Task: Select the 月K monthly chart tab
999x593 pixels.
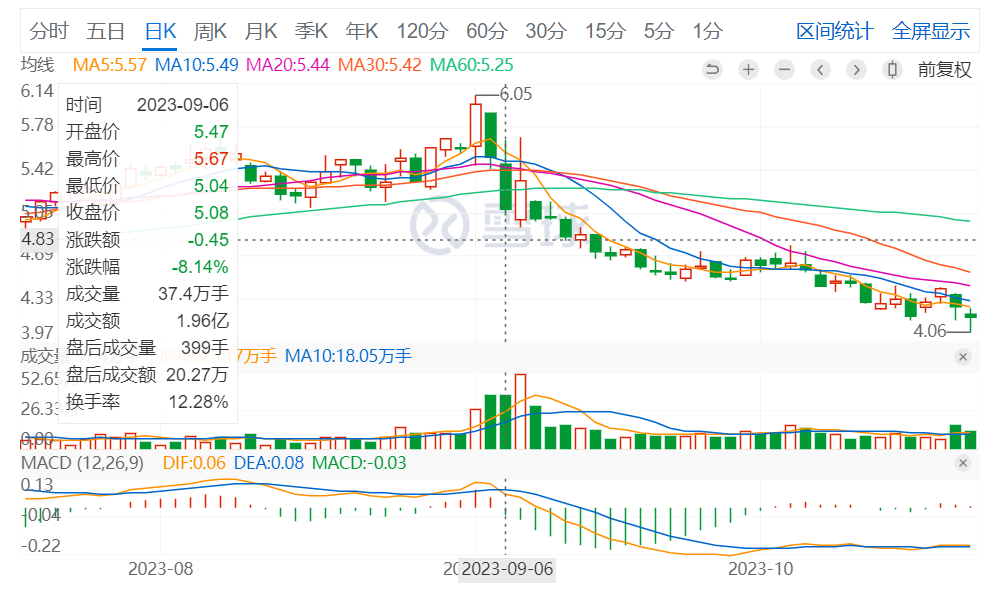Action: coord(263,31)
